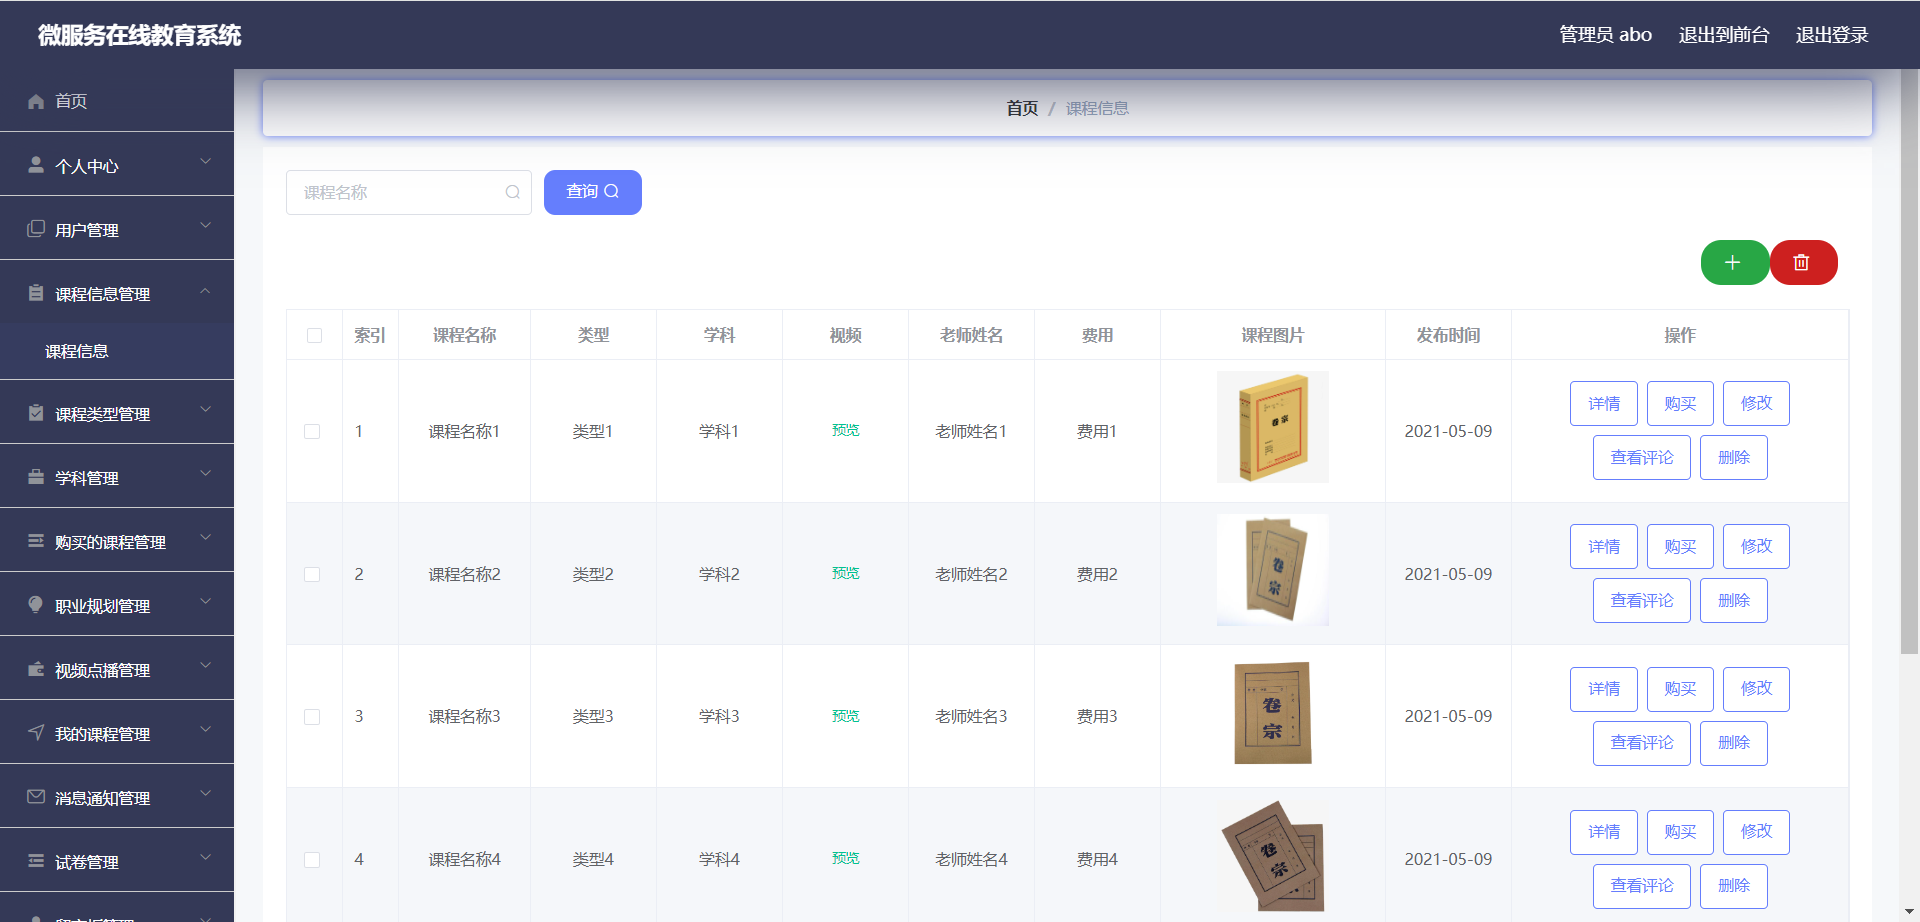Click the green plus add button
1920x922 pixels.
coord(1734,262)
